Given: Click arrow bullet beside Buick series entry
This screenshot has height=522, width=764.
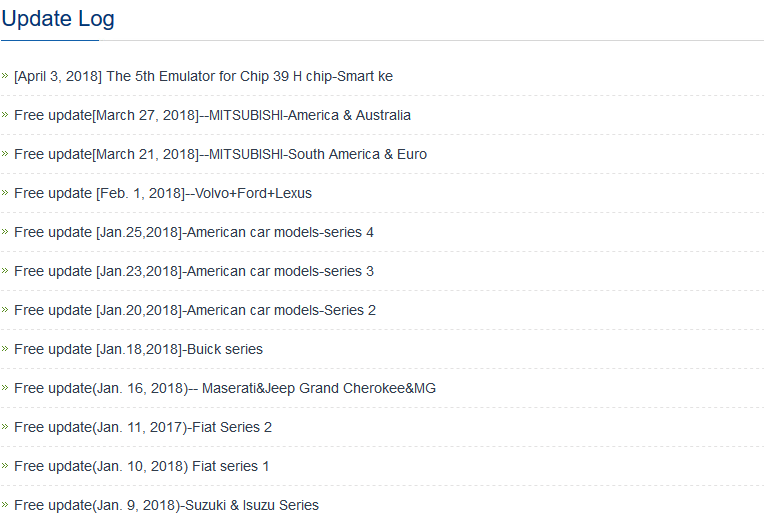Looking at the screenshot, I should tap(5, 348).
